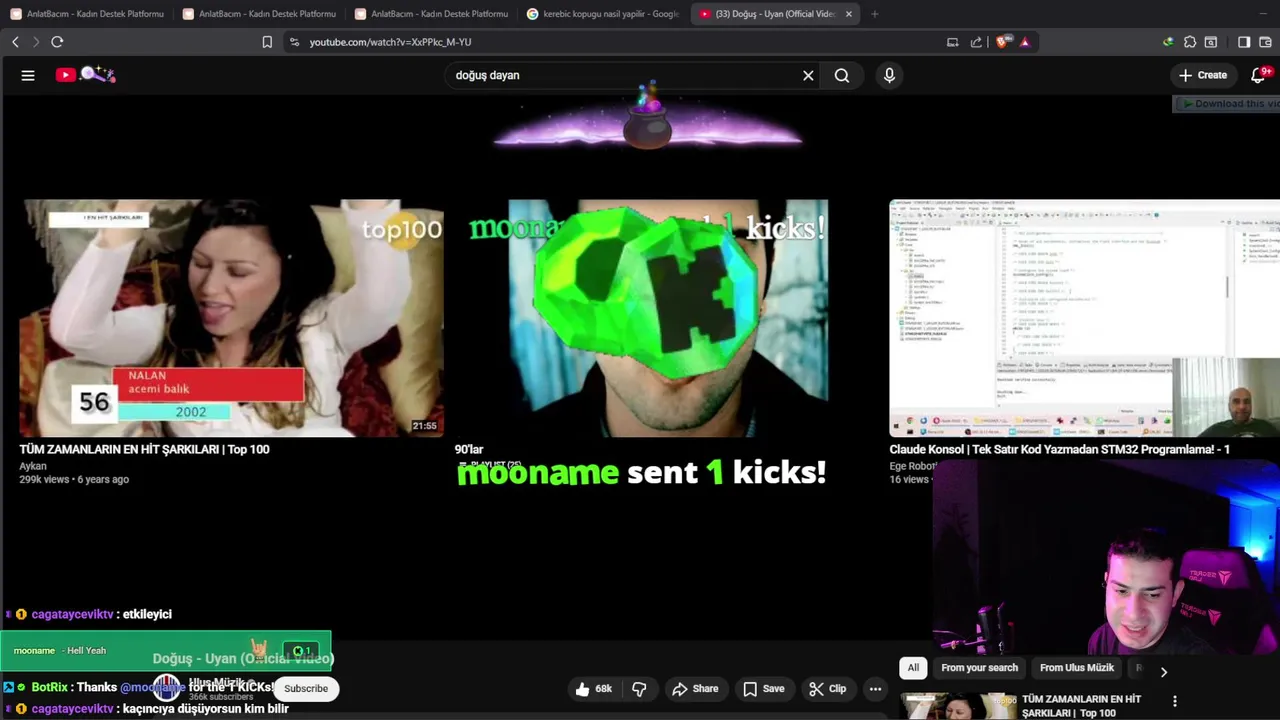Open the Claude Konsol video title link

tap(1059, 450)
